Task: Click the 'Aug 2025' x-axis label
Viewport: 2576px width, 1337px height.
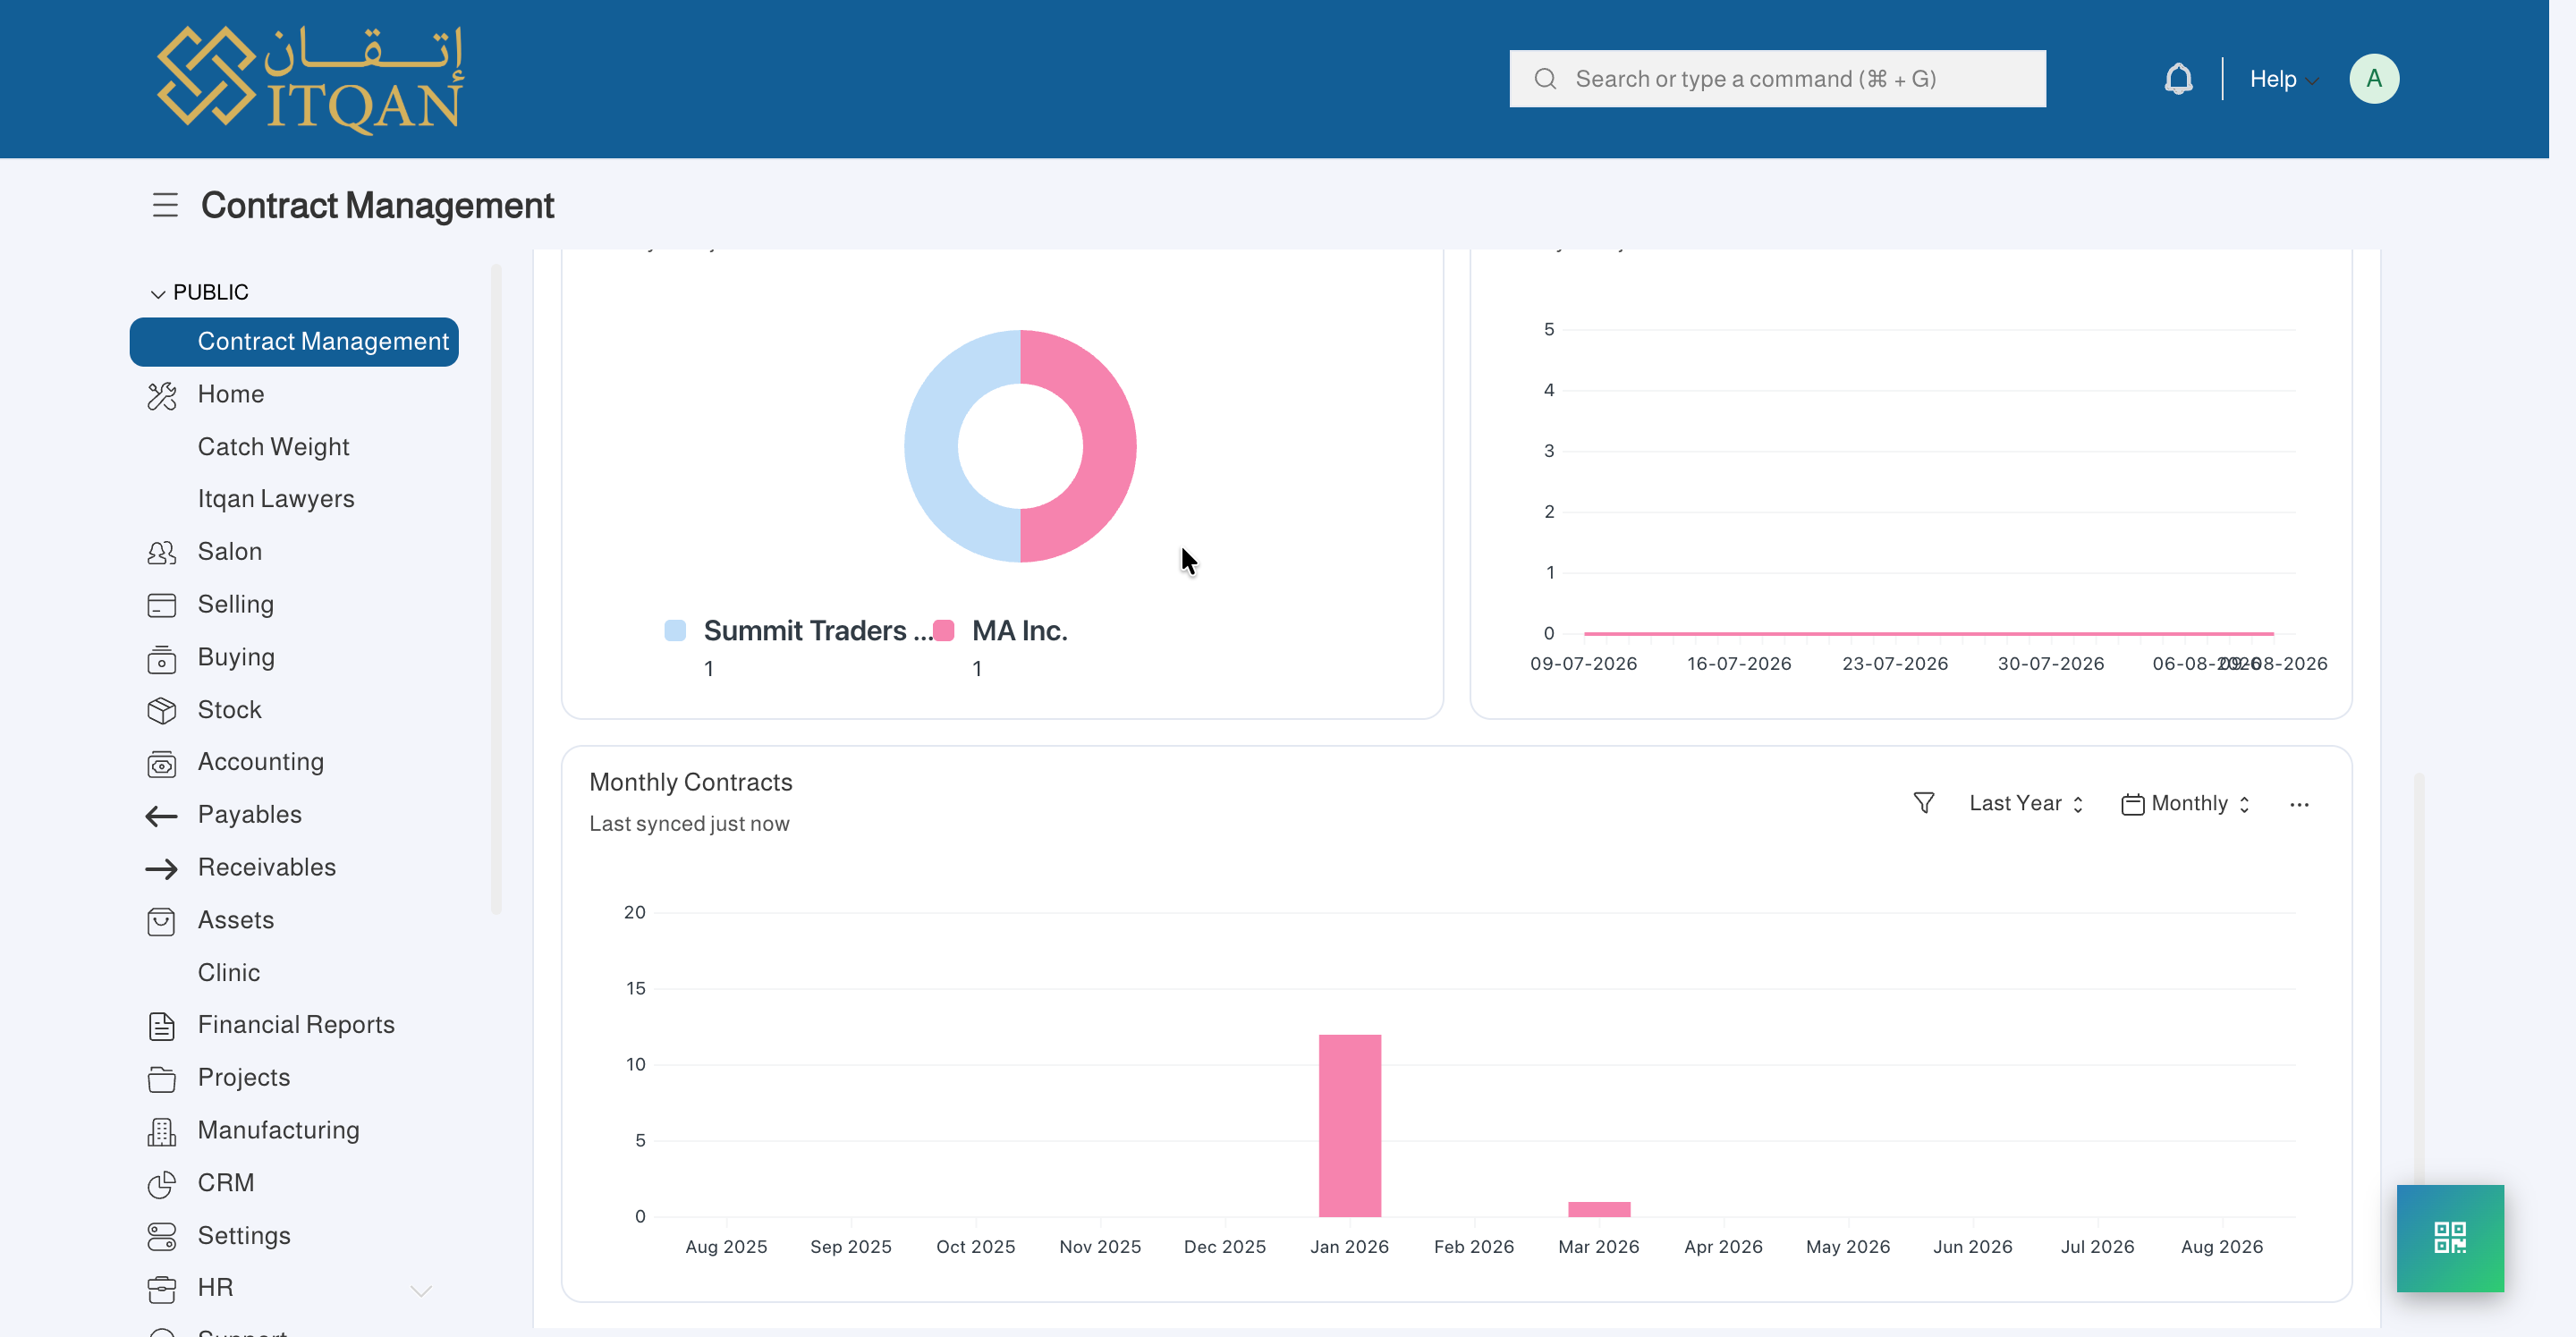Action: [x=726, y=1247]
